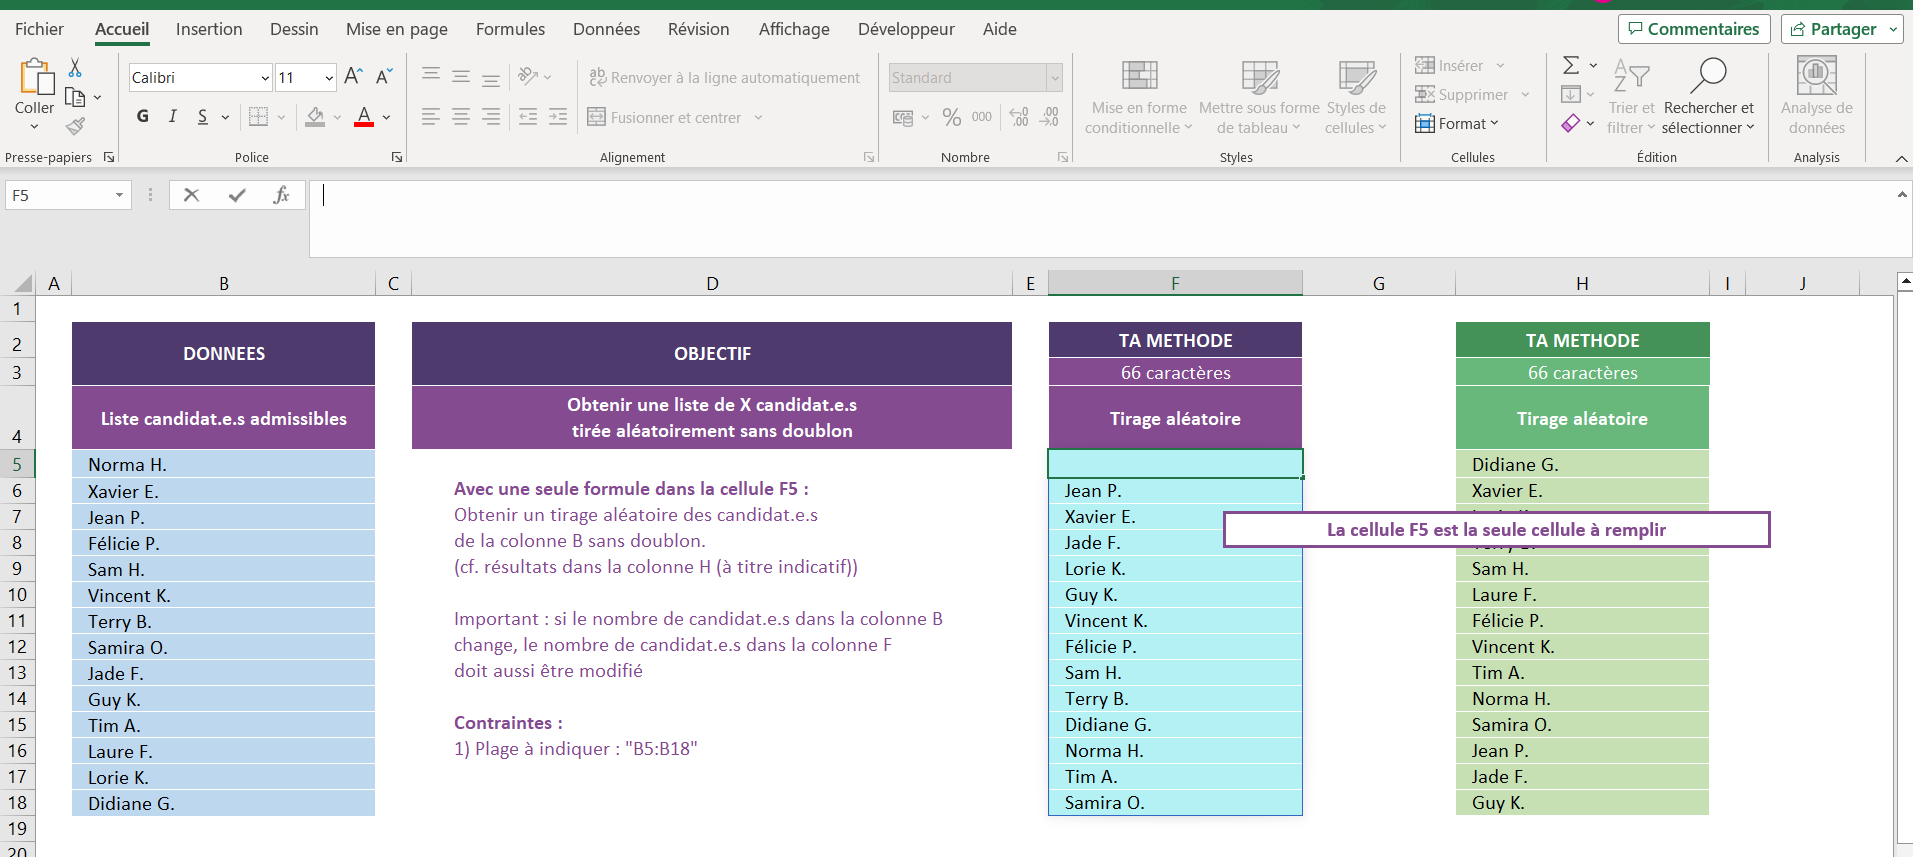The height and width of the screenshot is (857, 1913).
Task: Click Renvoyer à la ligne automatiquement
Action: [x=725, y=77]
